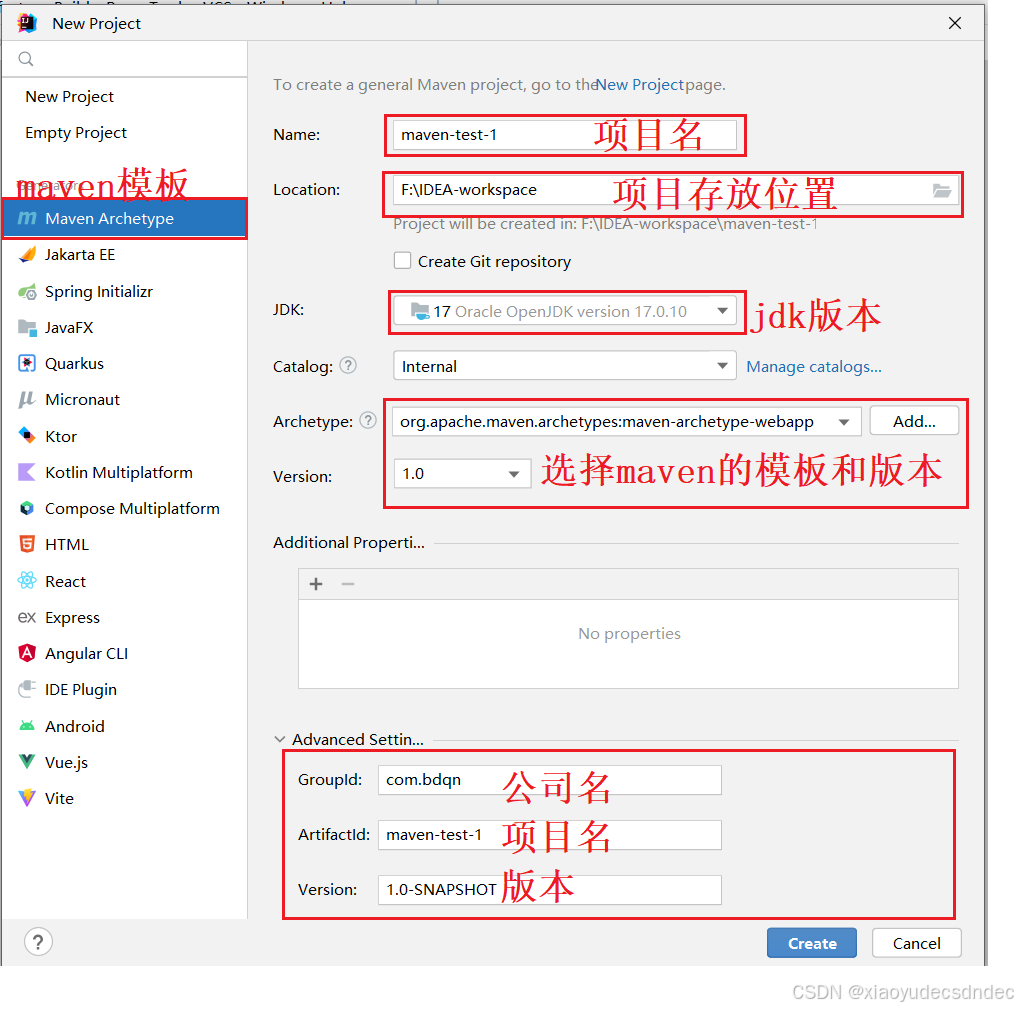
Task: Browse location with folder icon
Action: coord(942,190)
